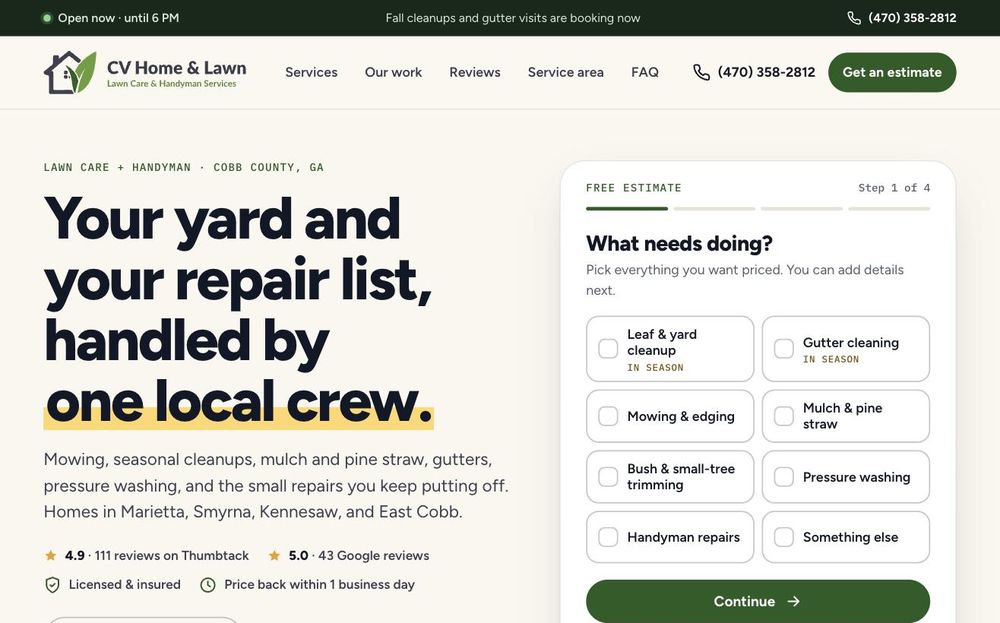Click the green open-now status dot
The height and width of the screenshot is (623, 1000).
(47, 18)
